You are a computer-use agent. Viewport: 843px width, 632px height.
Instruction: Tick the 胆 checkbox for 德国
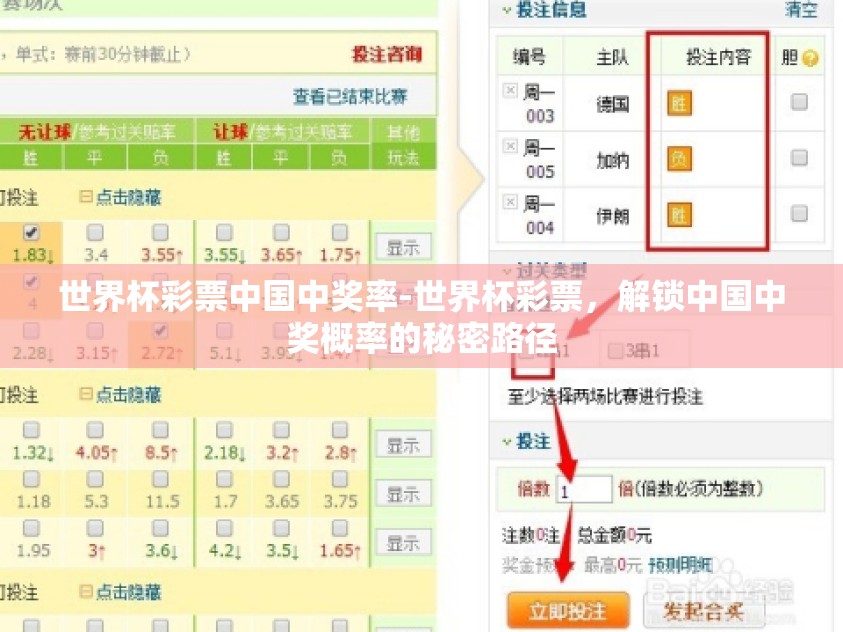click(x=799, y=102)
